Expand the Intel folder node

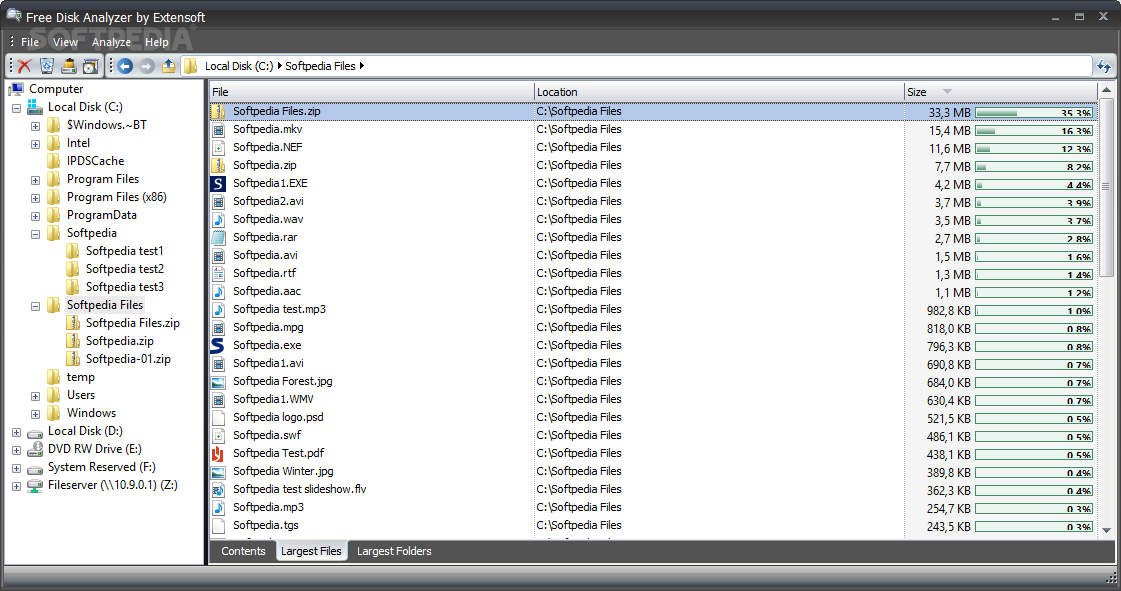pos(35,144)
